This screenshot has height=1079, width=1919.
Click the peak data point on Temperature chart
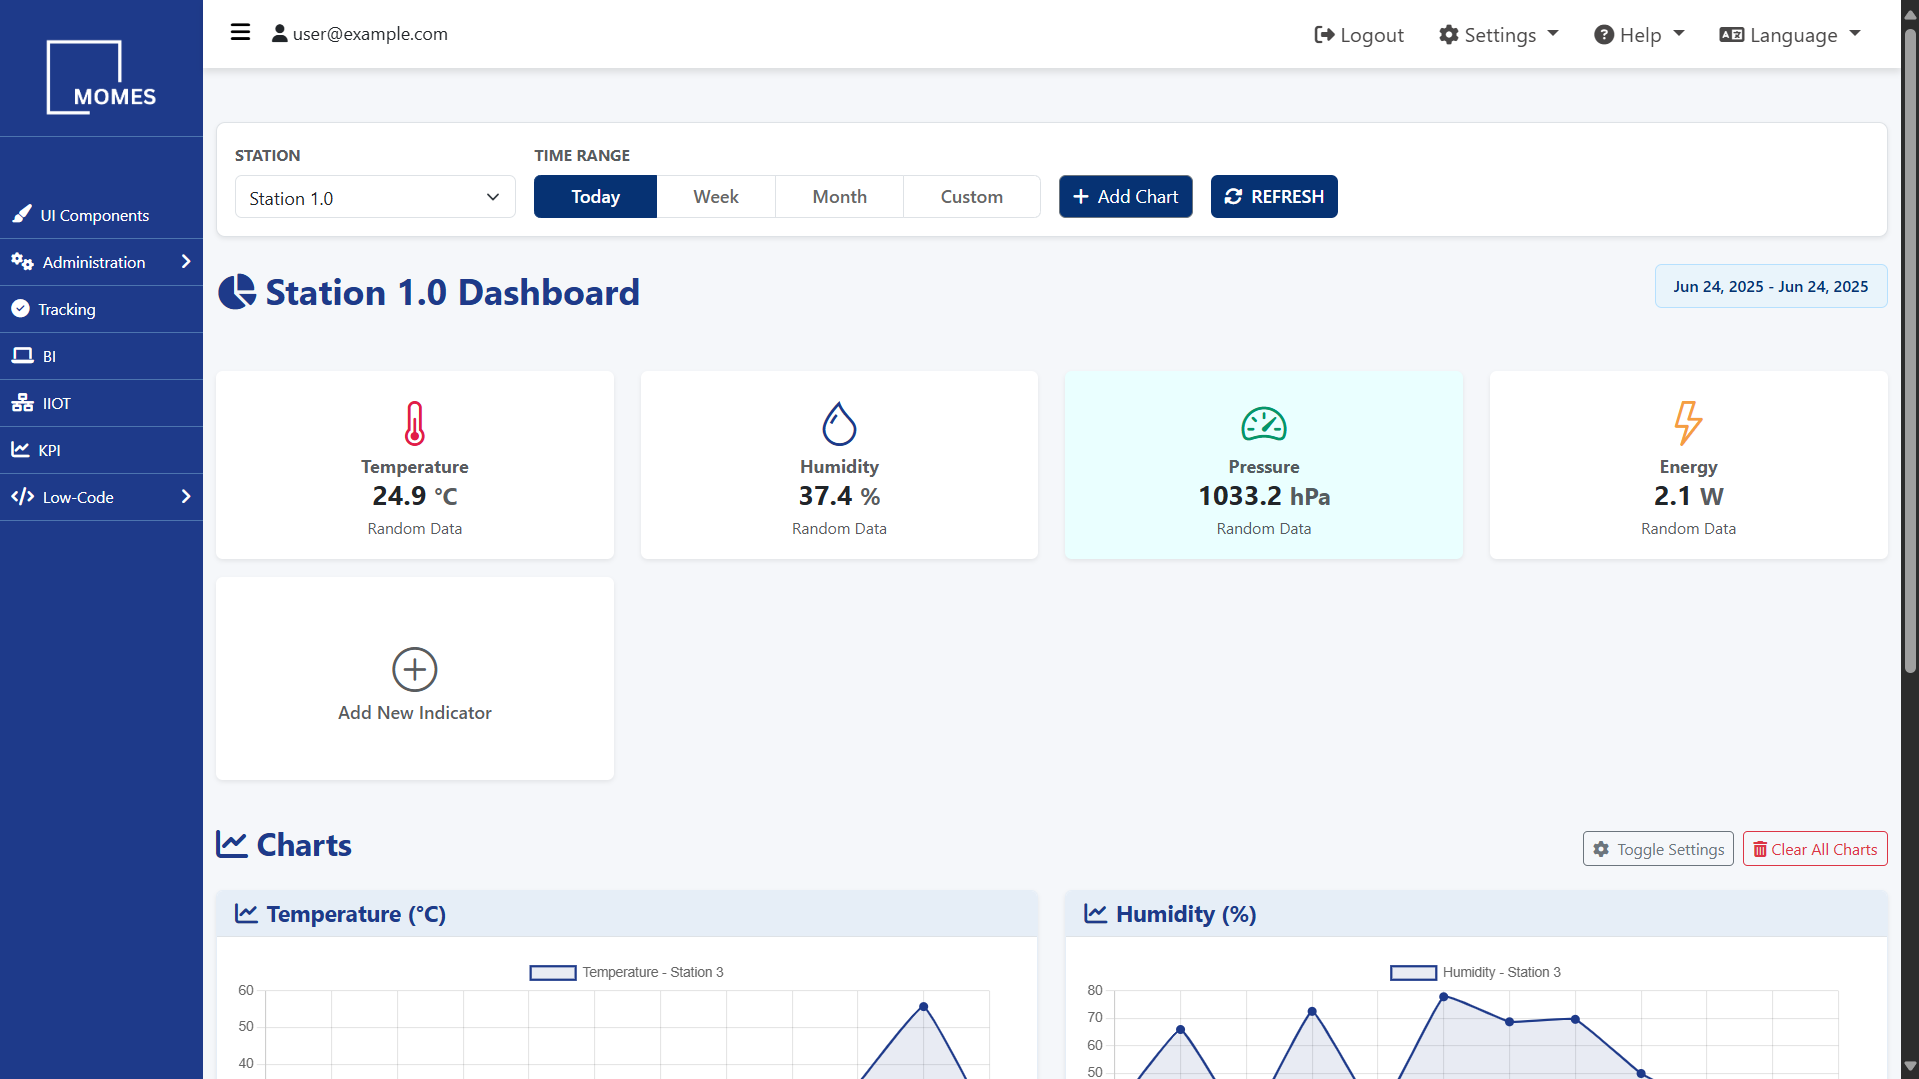tap(923, 1006)
